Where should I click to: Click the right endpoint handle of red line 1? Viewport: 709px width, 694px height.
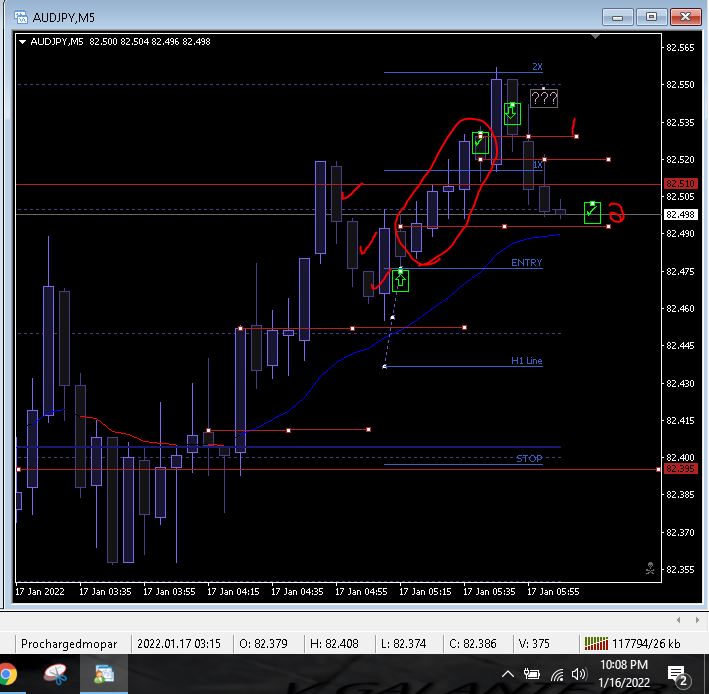pos(576,136)
